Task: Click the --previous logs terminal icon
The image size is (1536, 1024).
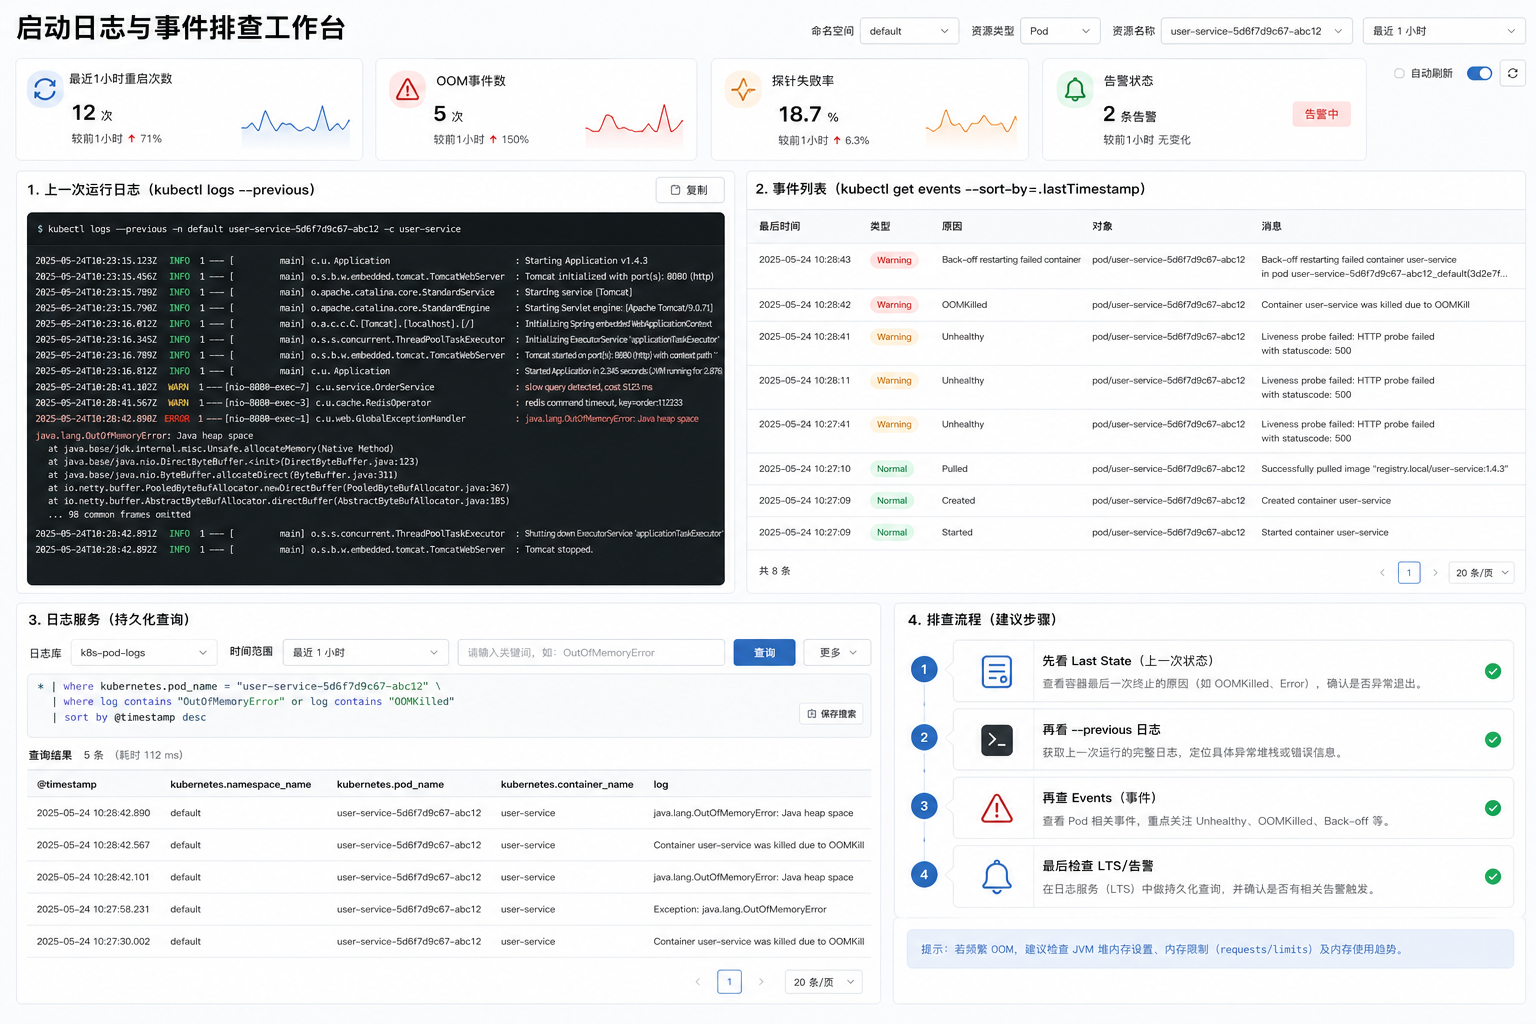Action: pyautogui.click(x=997, y=740)
